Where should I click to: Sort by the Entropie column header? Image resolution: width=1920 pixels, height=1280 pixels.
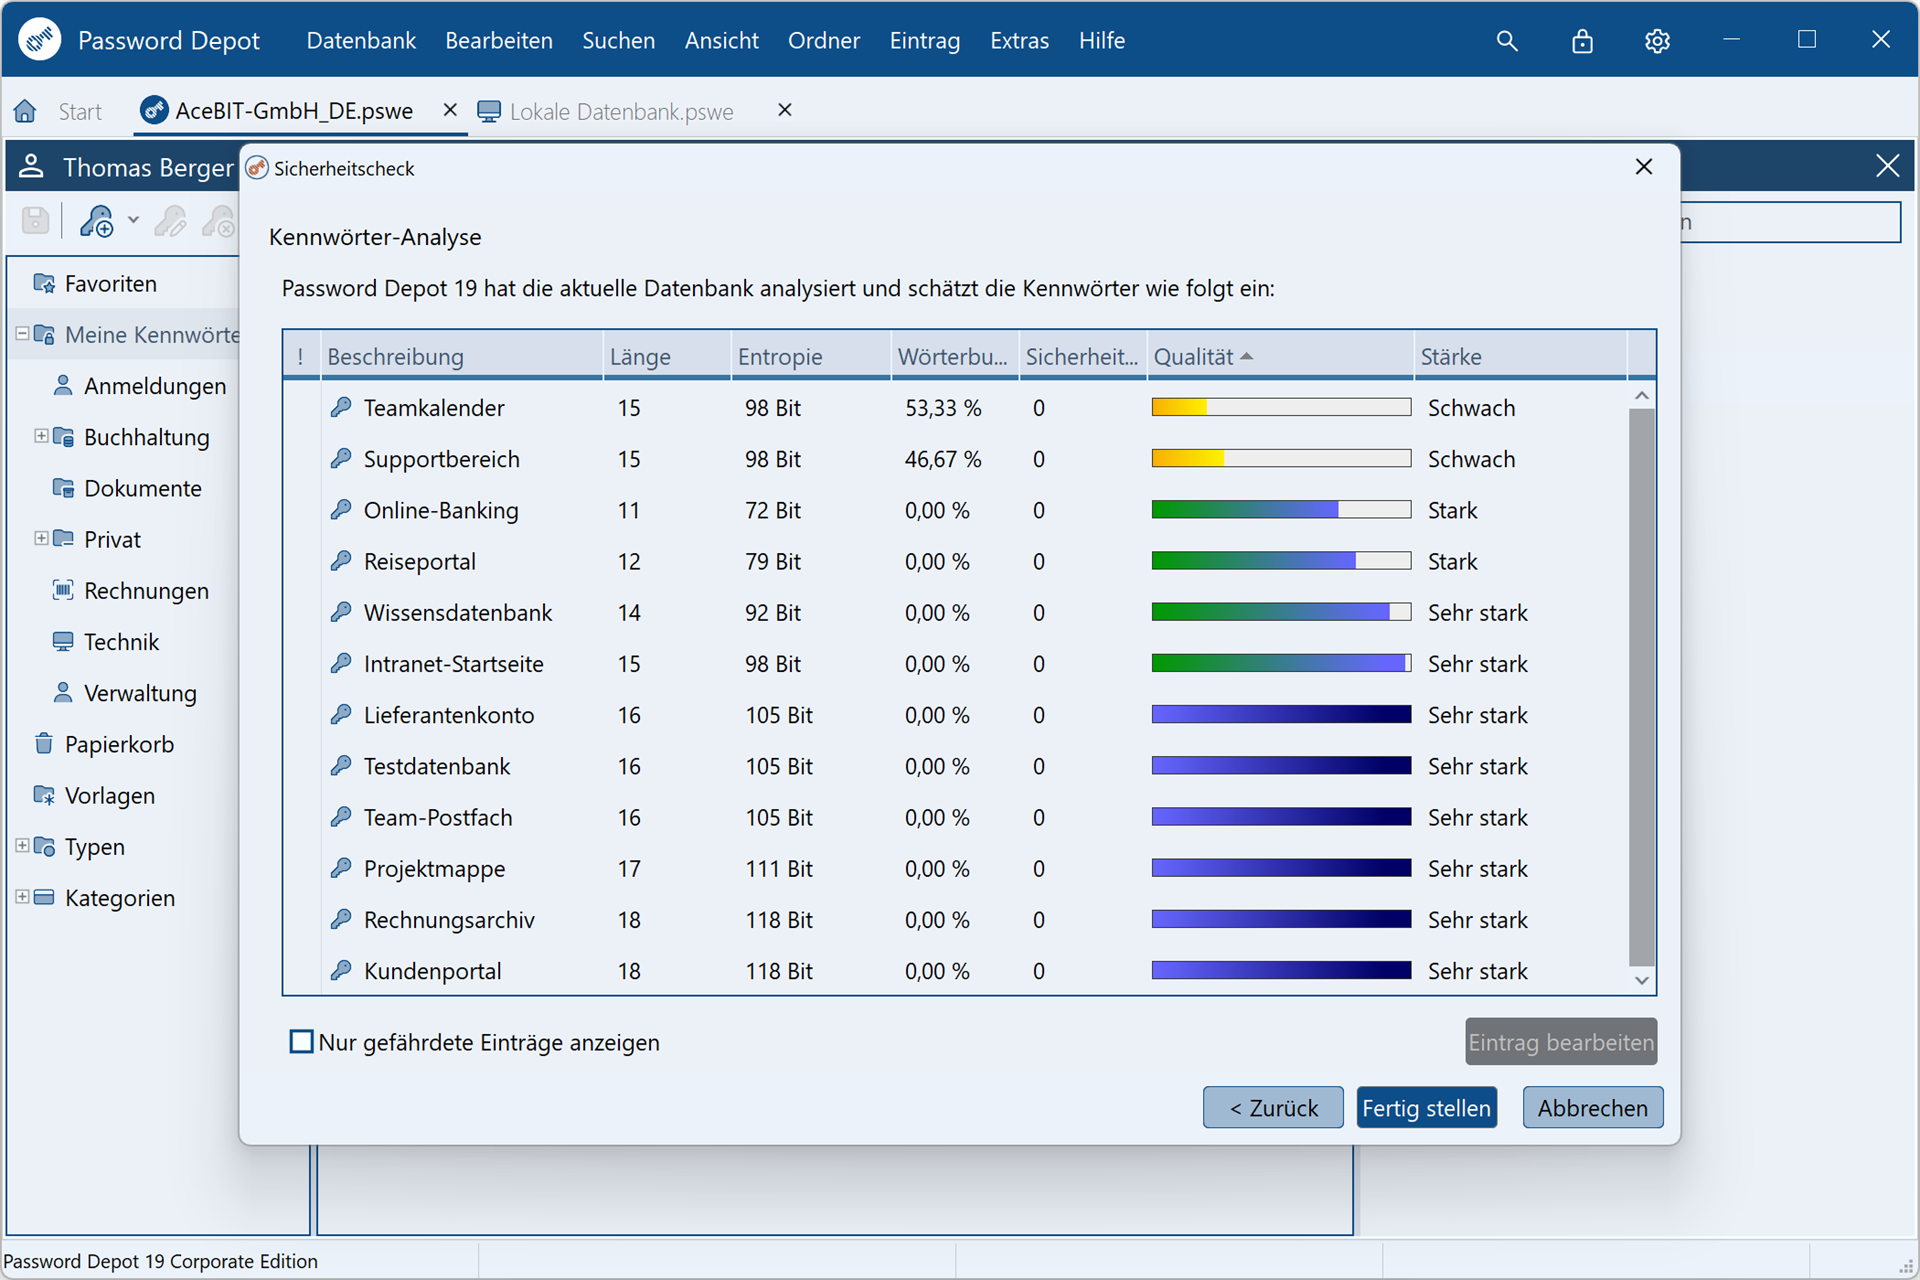click(811, 356)
